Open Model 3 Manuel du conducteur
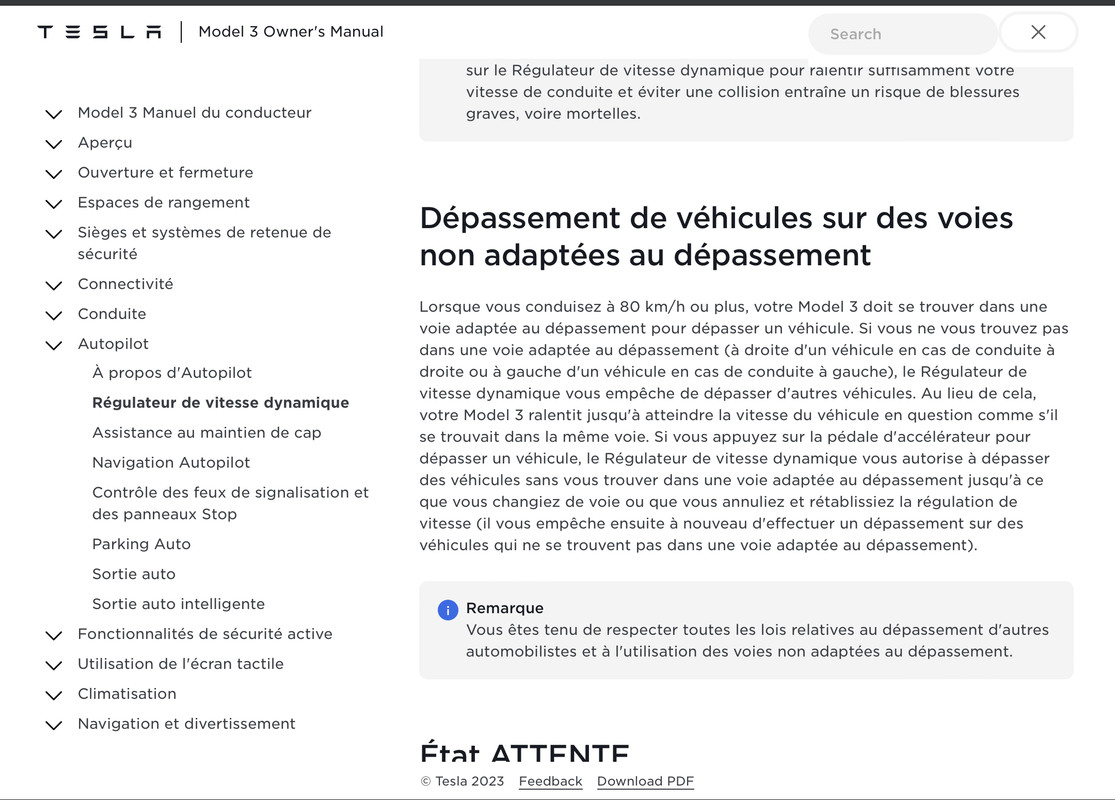1115x800 pixels. tap(194, 112)
